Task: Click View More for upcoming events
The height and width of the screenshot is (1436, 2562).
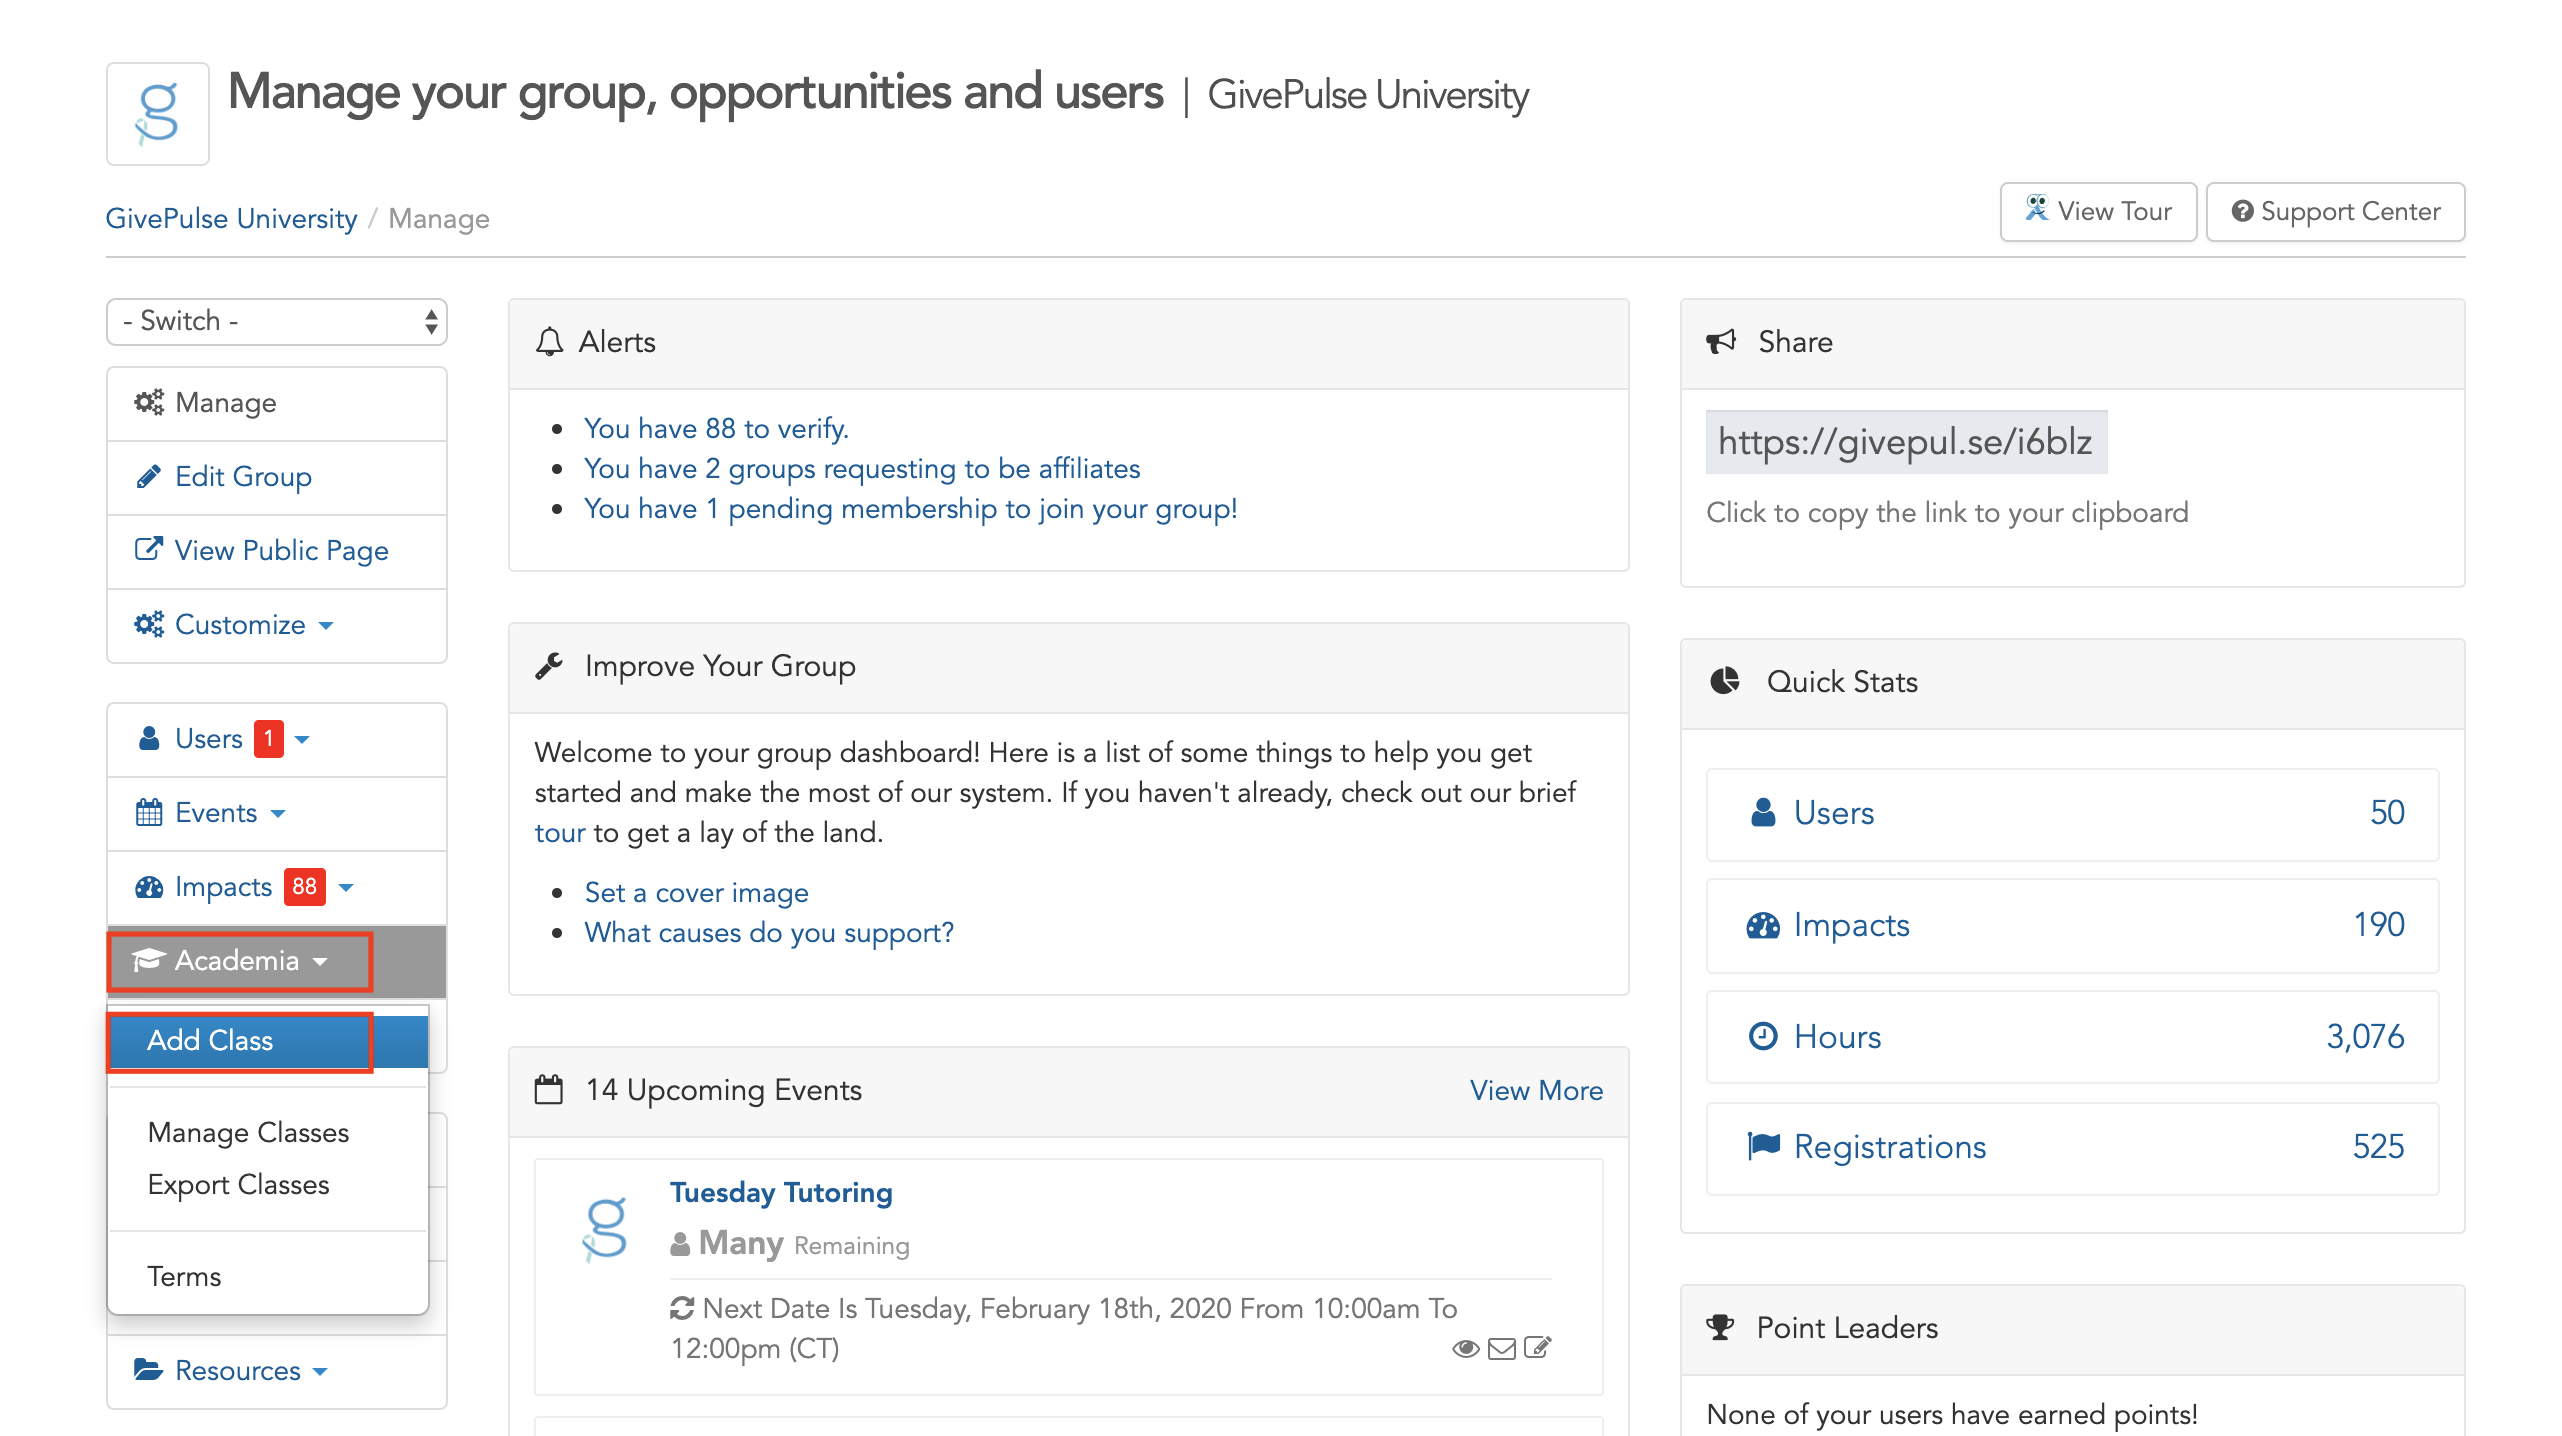Action: point(1536,1090)
